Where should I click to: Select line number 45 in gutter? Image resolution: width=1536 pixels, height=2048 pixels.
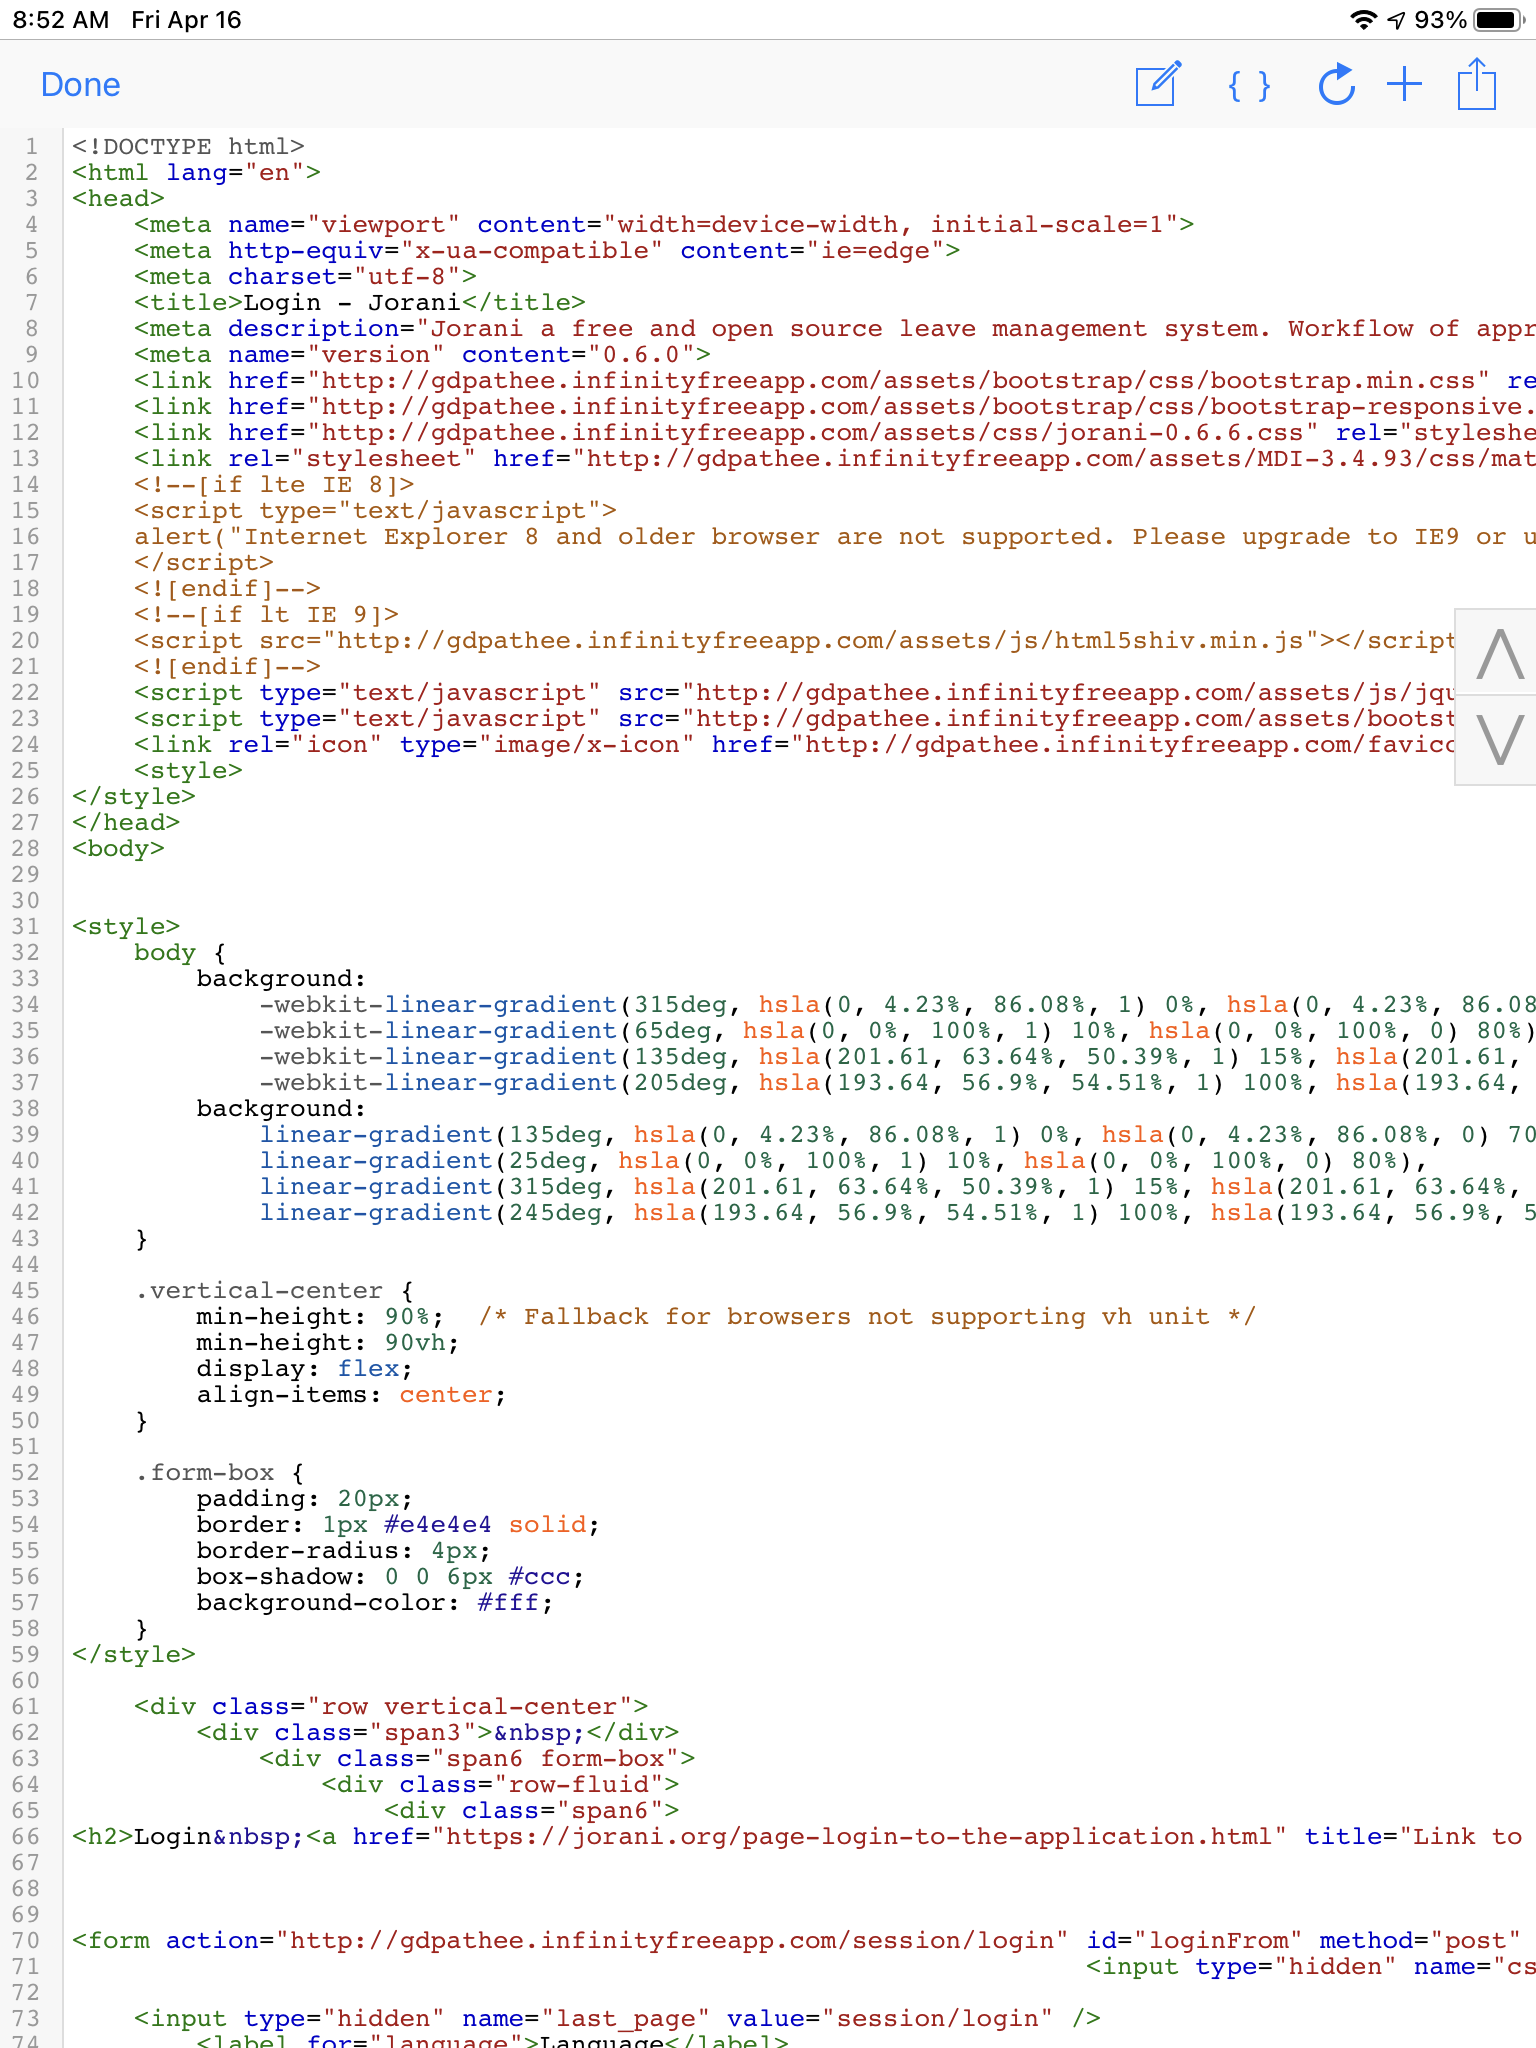(x=26, y=1290)
